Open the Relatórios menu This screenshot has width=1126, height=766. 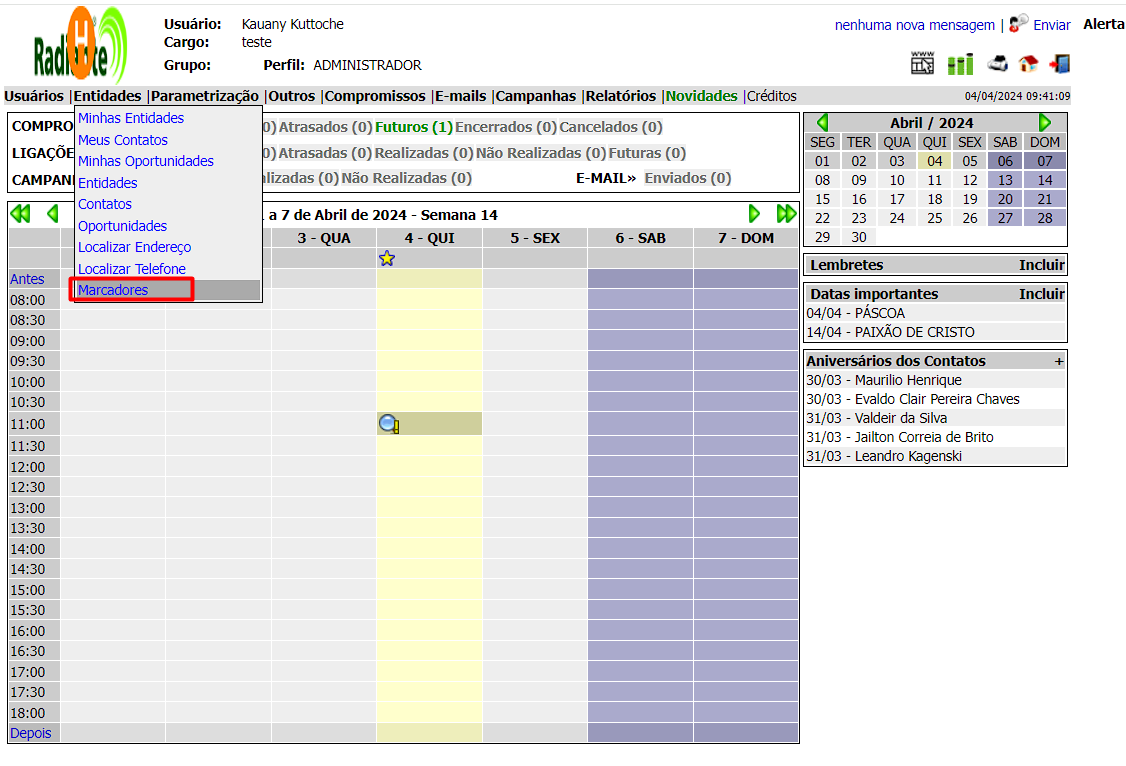click(x=620, y=96)
